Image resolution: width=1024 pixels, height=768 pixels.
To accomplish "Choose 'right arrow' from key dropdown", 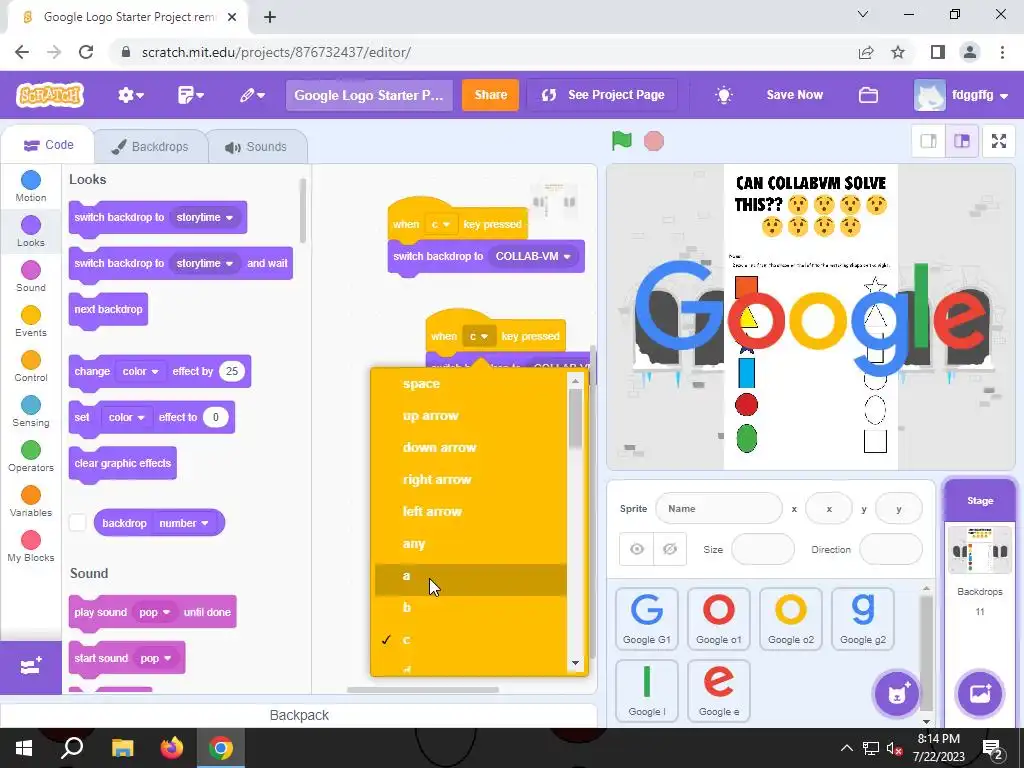I will [471, 479].
